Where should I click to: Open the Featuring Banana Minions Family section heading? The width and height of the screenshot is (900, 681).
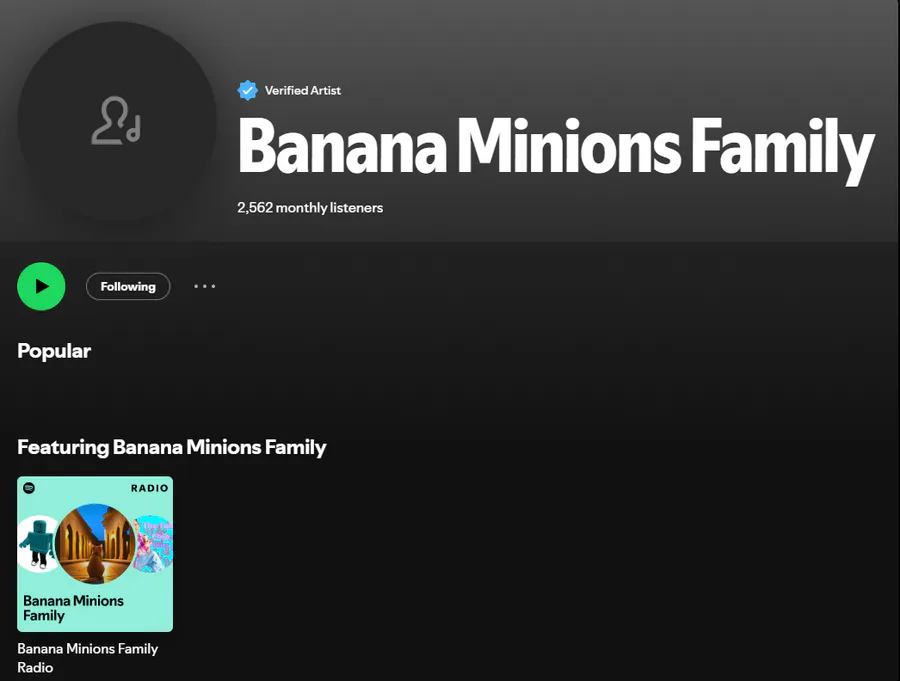pos(172,447)
